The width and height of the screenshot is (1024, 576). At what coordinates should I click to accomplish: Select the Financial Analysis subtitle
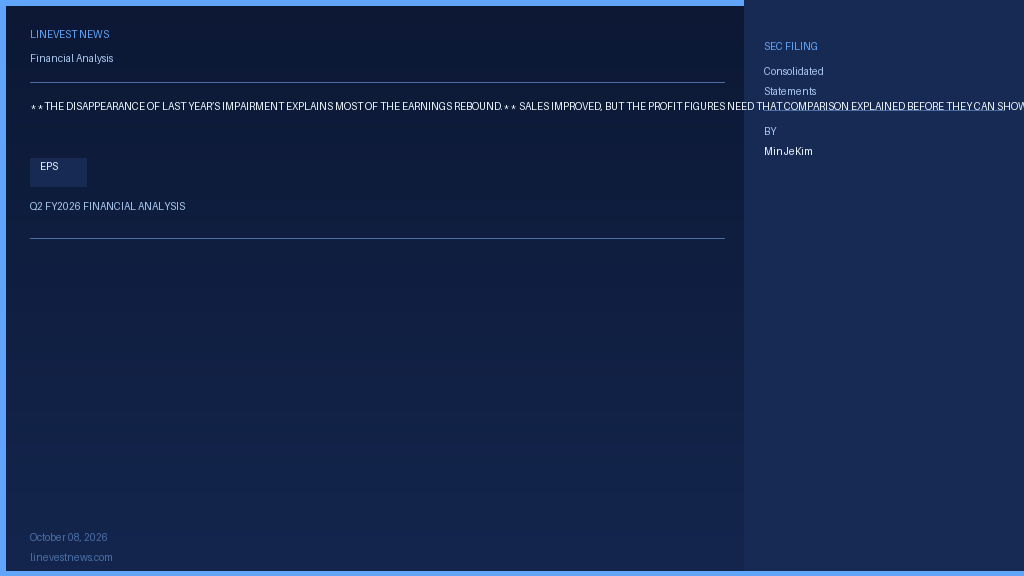click(71, 59)
